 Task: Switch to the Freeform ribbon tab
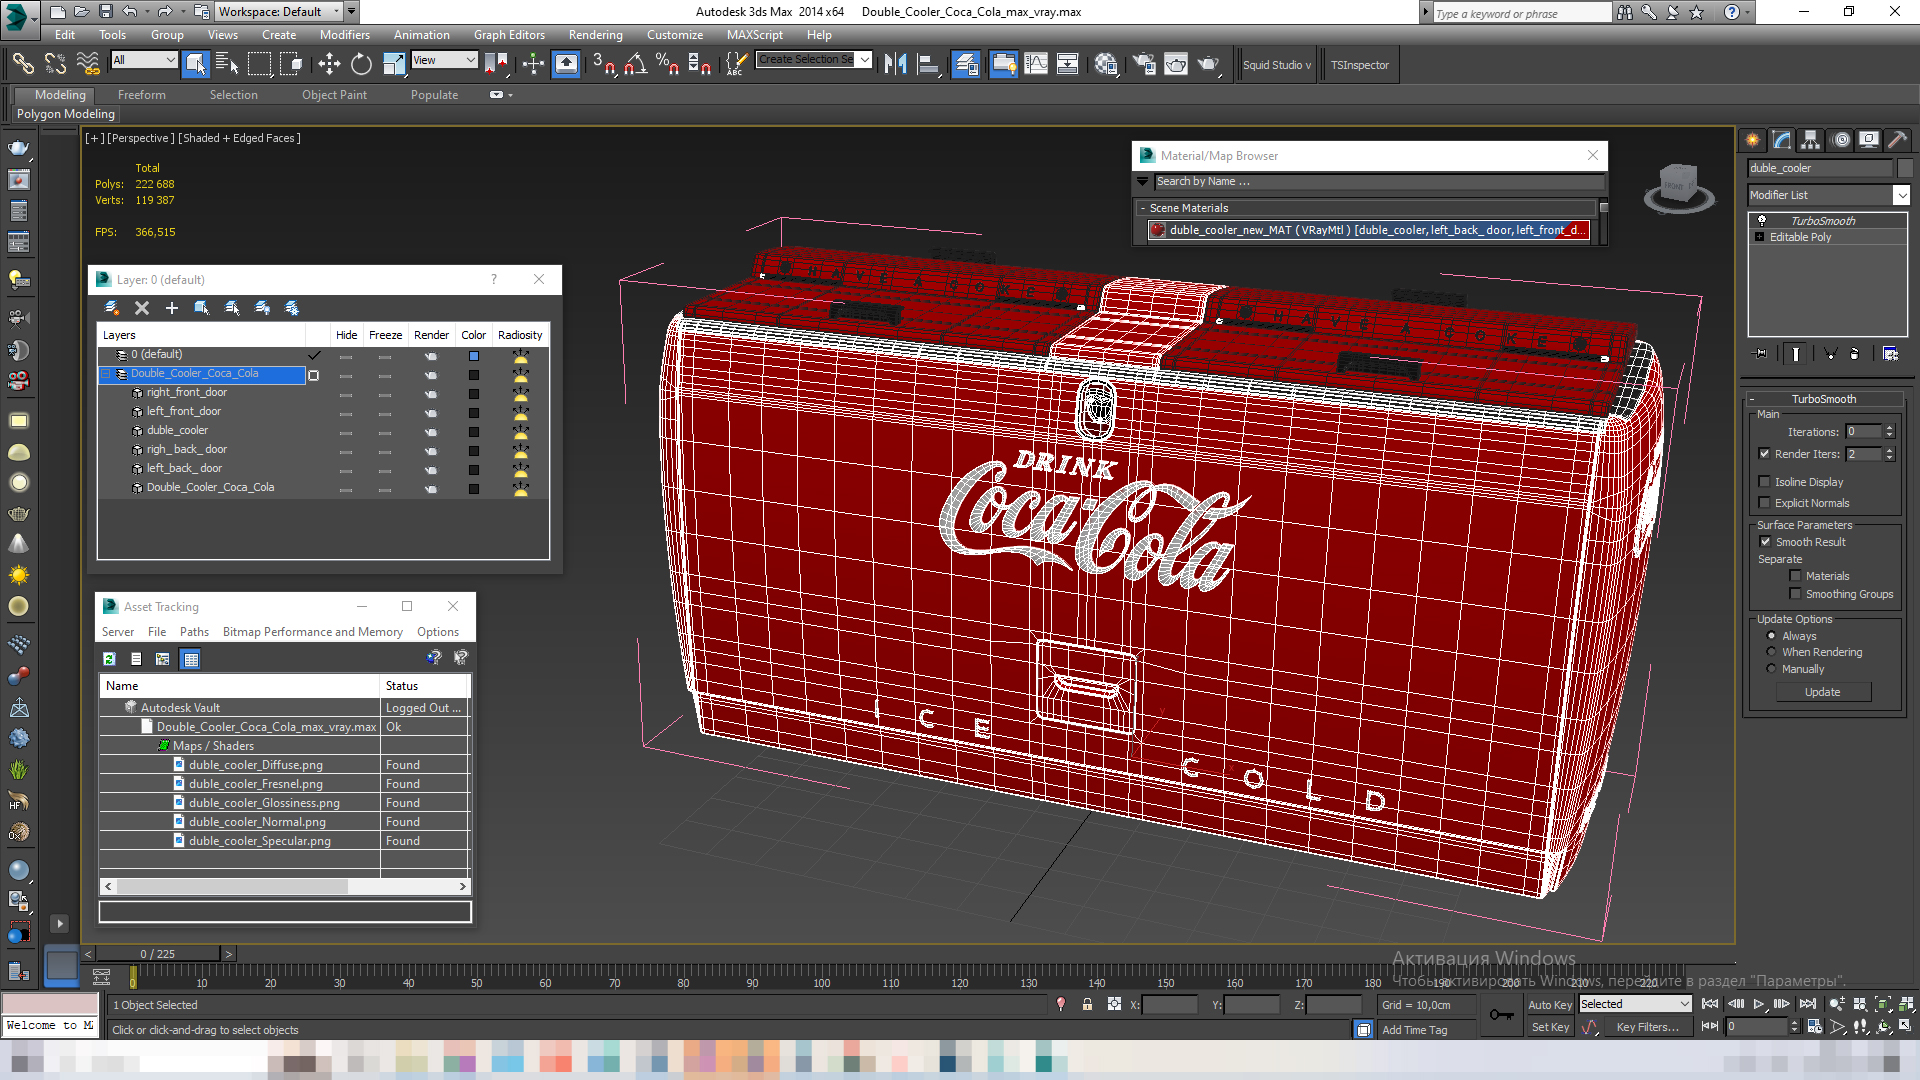point(141,95)
